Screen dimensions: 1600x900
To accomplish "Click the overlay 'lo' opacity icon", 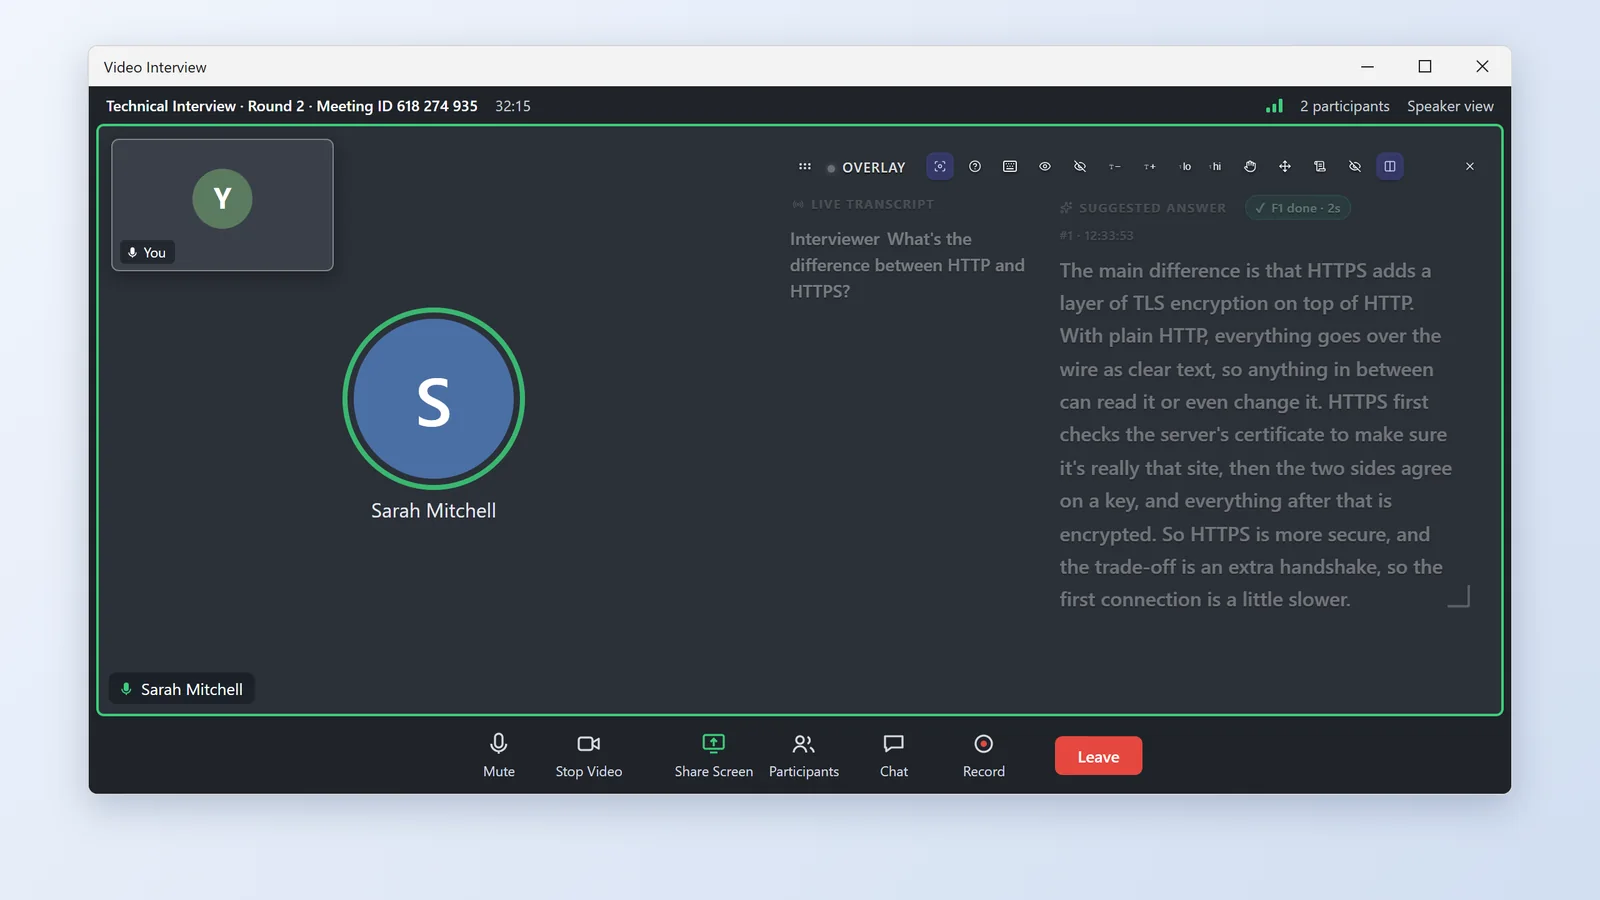I will 1185,167.
